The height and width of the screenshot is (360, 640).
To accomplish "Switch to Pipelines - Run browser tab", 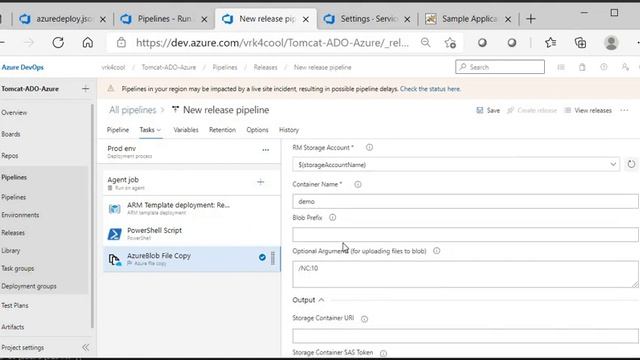I will (164, 19).
